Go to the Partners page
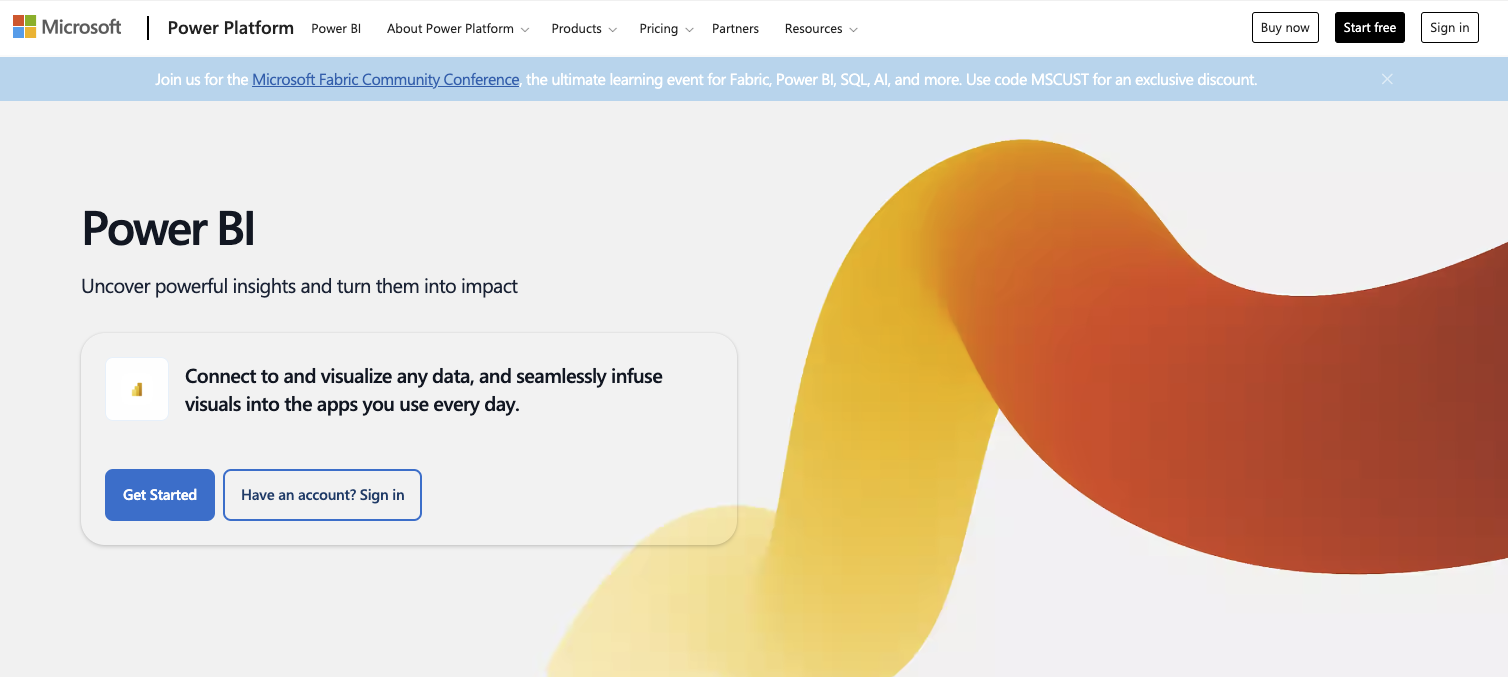 coord(735,28)
